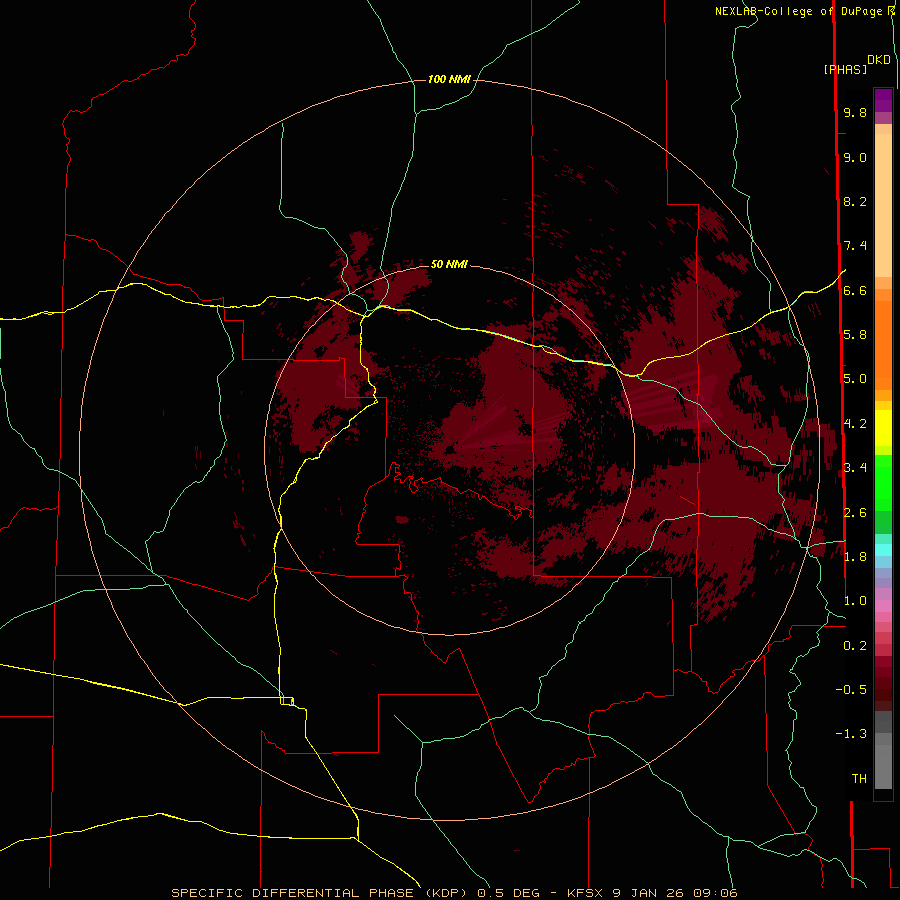This screenshot has height=900, width=900.
Task: Click the 100 NMI range ring label
Action: click(x=449, y=79)
